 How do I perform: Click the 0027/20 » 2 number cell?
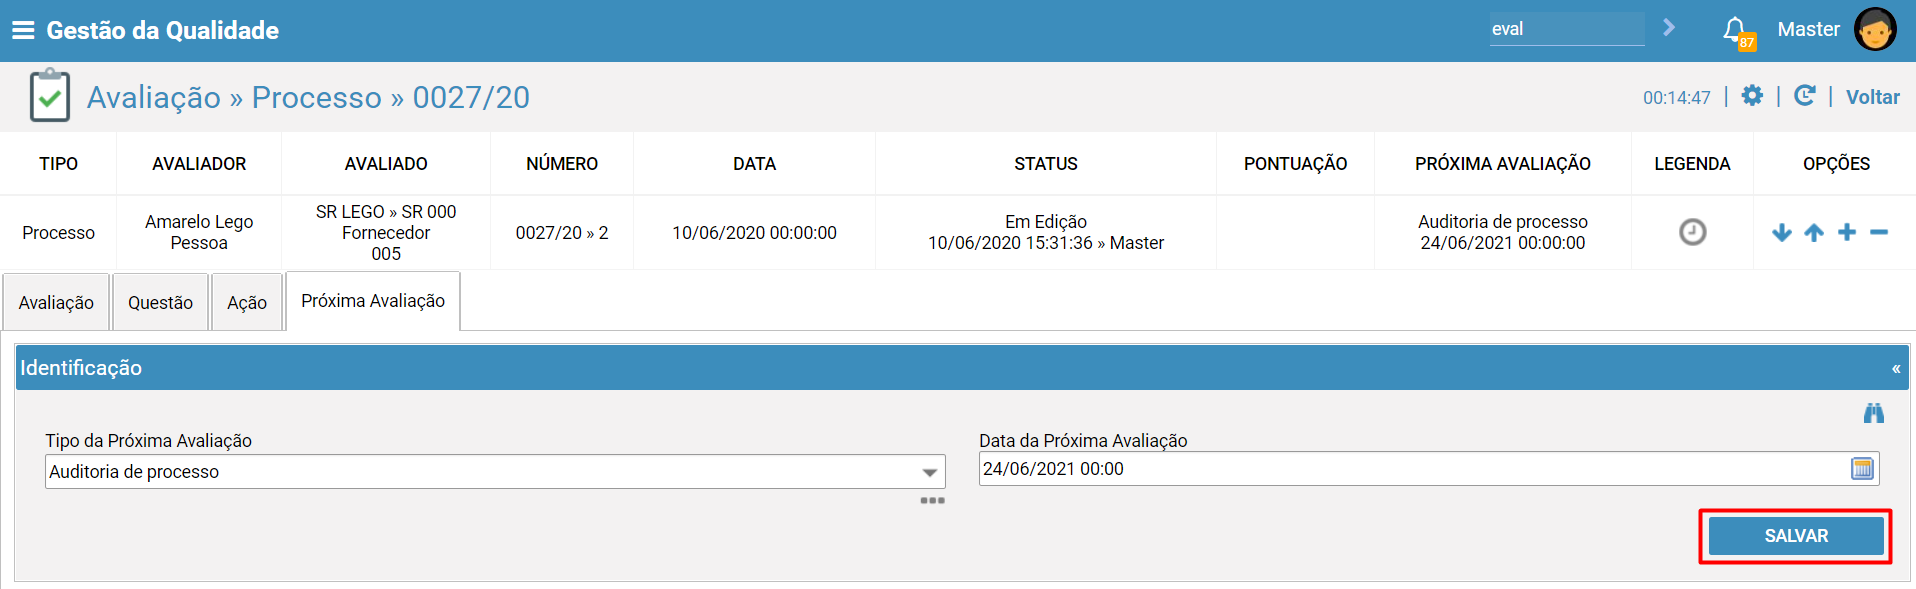pos(562,232)
